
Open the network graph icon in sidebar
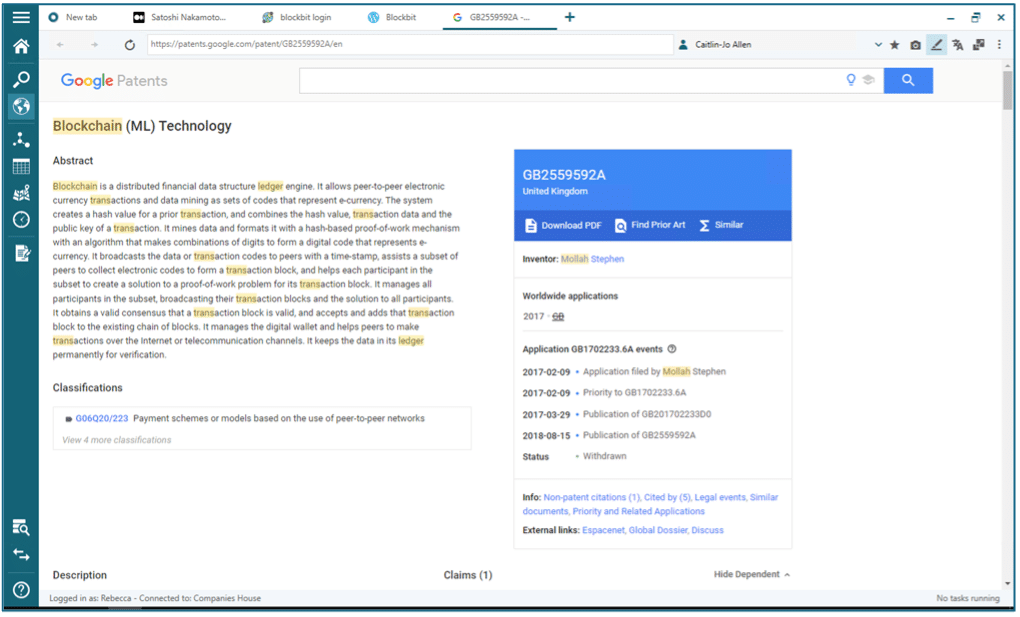(21, 139)
